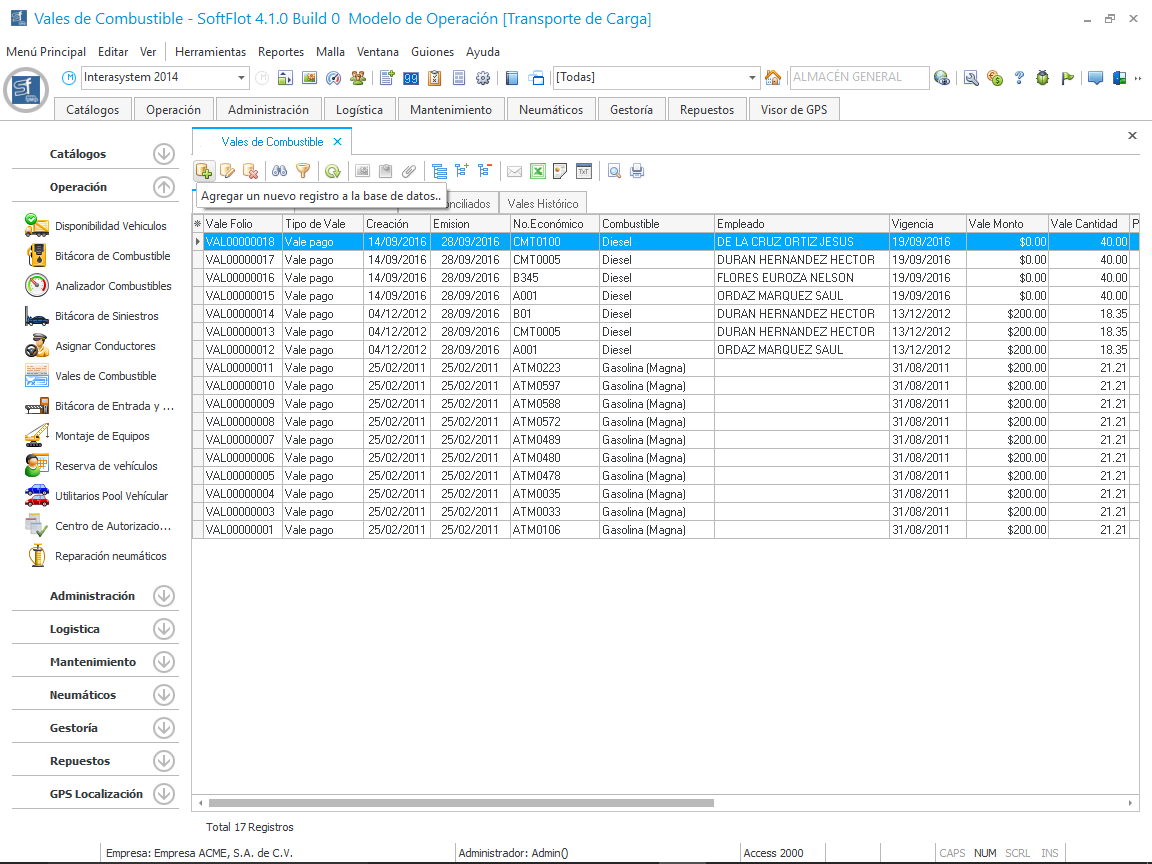Screen dimensions: 1152x864
Task: Click the printer icon in the grid toolbar
Action: [x=637, y=171]
